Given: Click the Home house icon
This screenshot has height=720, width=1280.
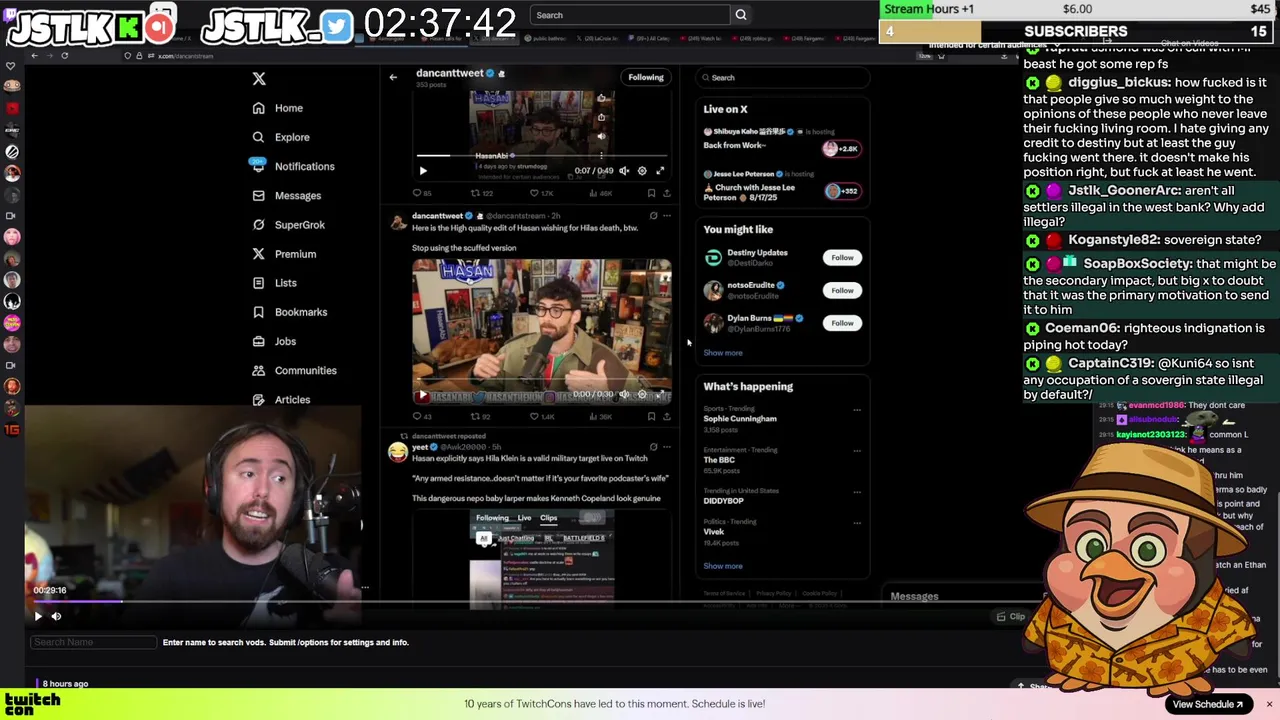Looking at the screenshot, I should pos(259,108).
